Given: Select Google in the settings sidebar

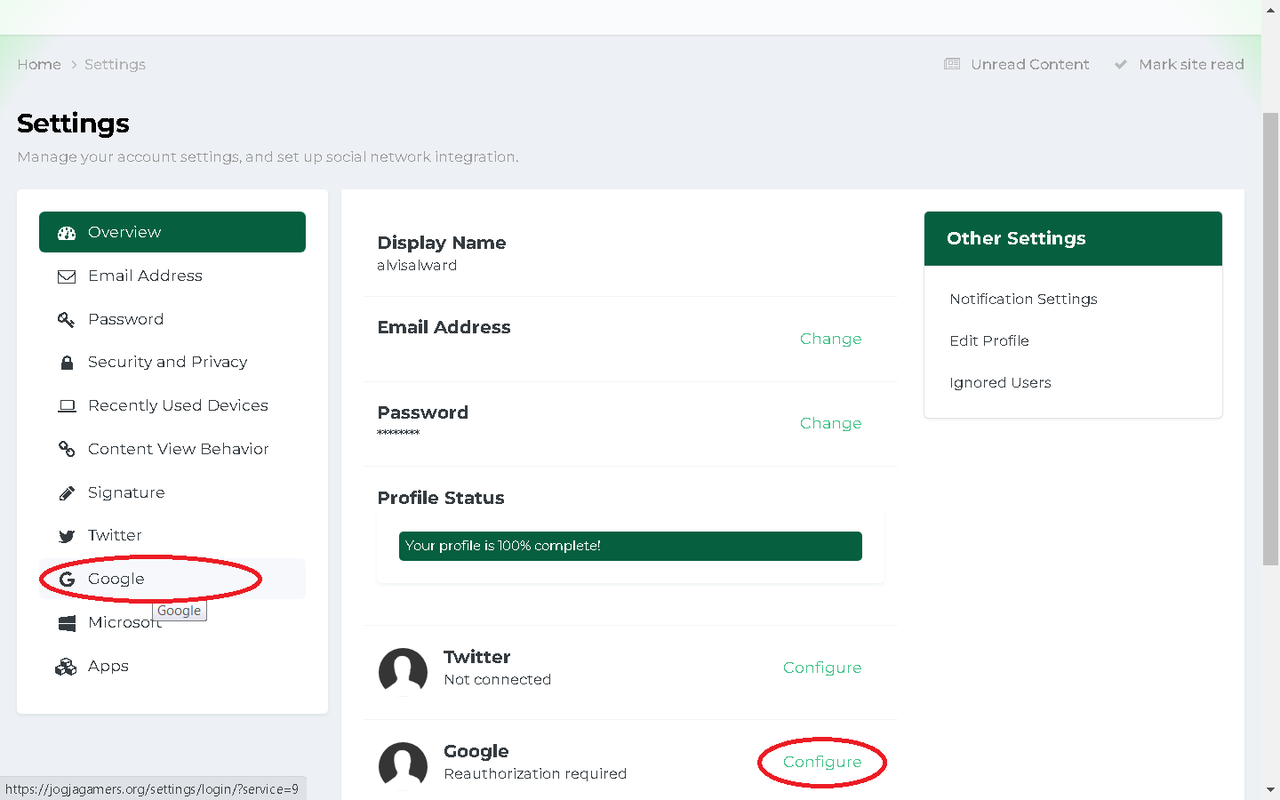Looking at the screenshot, I should [x=172, y=579].
